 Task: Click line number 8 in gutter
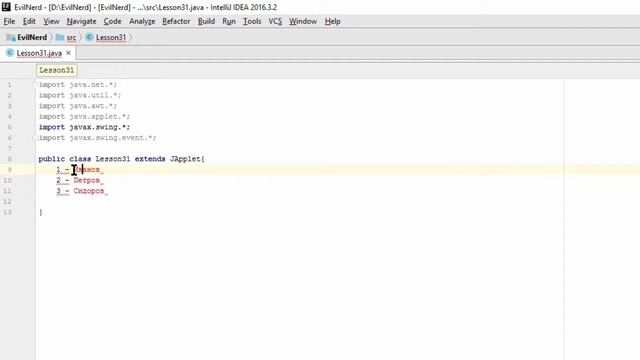click(x=9, y=159)
